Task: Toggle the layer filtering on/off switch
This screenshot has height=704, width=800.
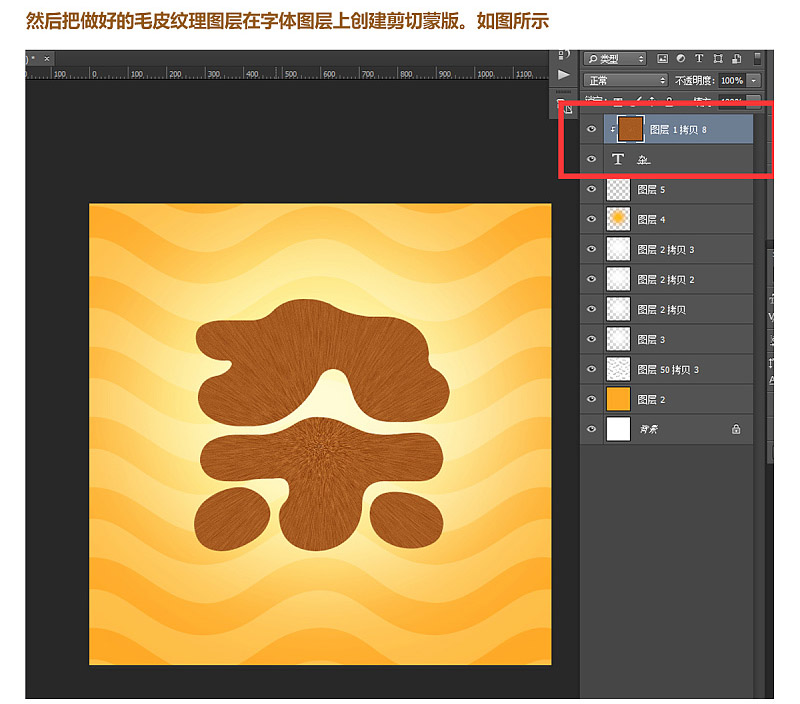Action: [x=757, y=59]
